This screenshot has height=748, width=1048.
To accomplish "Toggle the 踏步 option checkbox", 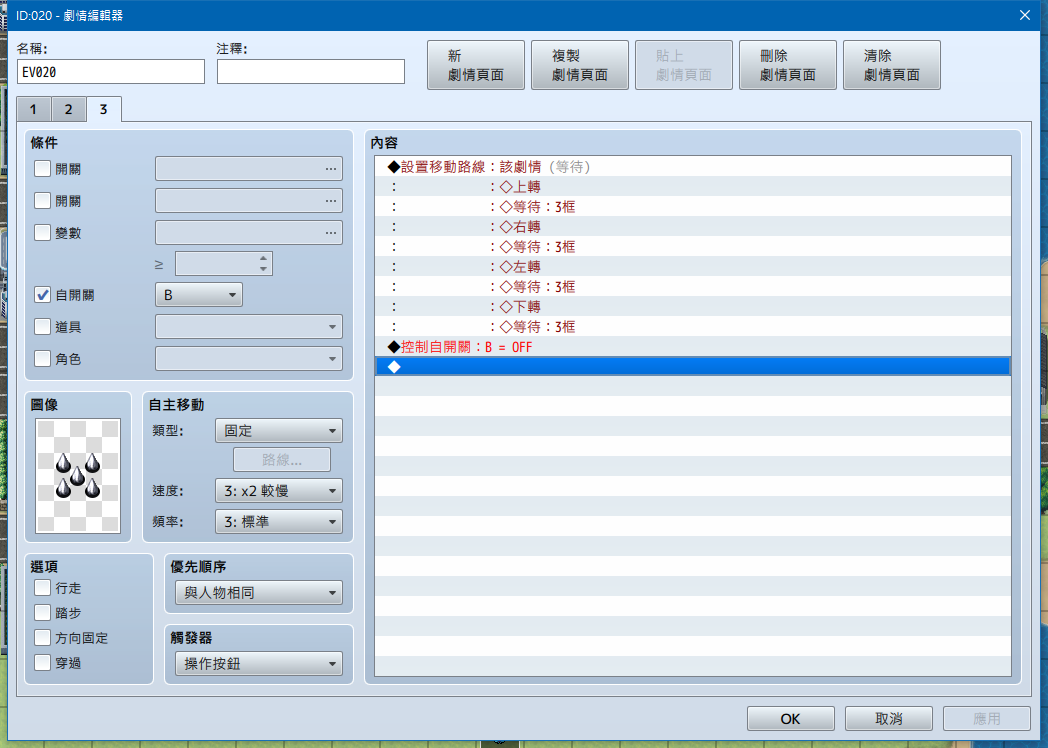I will [x=42, y=613].
